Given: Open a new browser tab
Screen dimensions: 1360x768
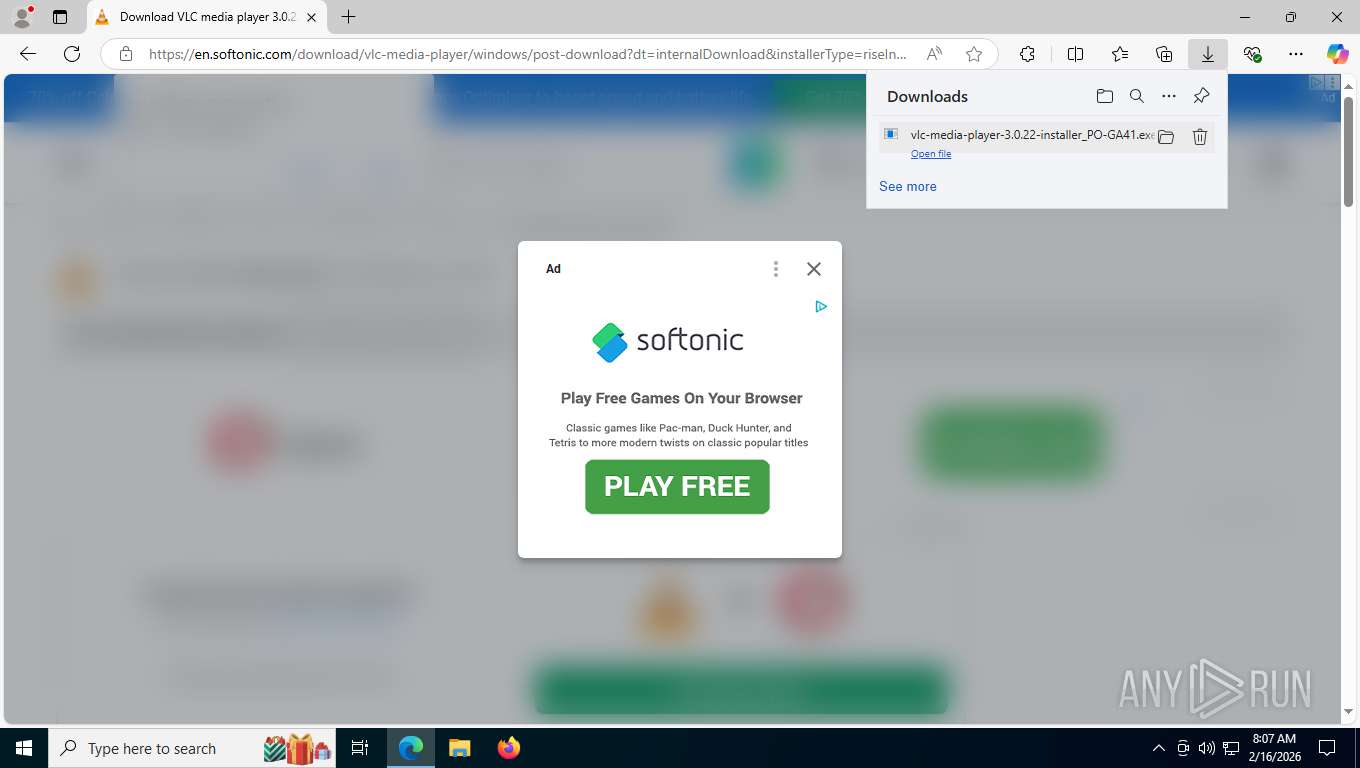Looking at the screenshot, I should [x=348, y=17].
